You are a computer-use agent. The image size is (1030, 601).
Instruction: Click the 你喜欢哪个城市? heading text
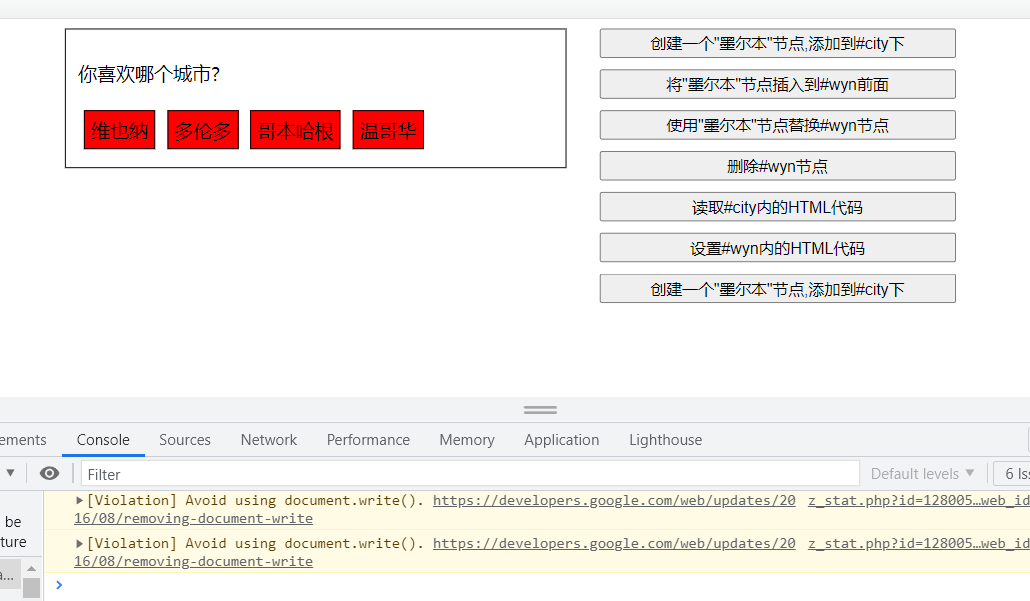point(149,74)
